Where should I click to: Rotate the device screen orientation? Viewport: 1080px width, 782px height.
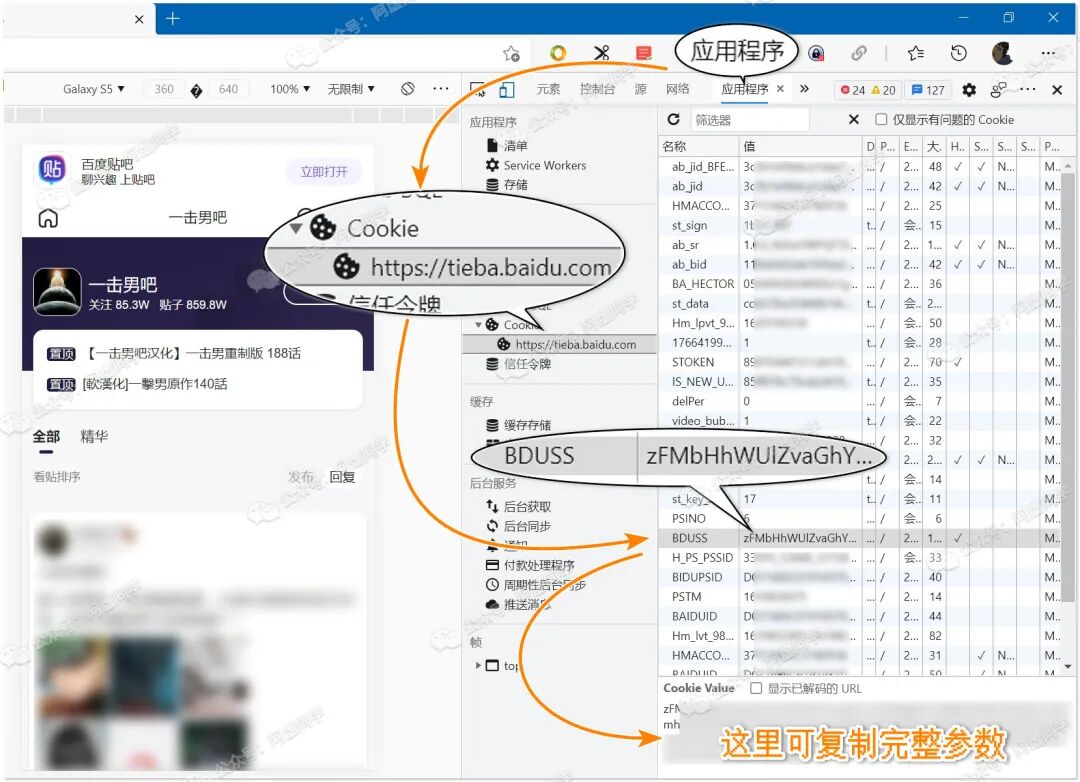click(x=408, y=88)
